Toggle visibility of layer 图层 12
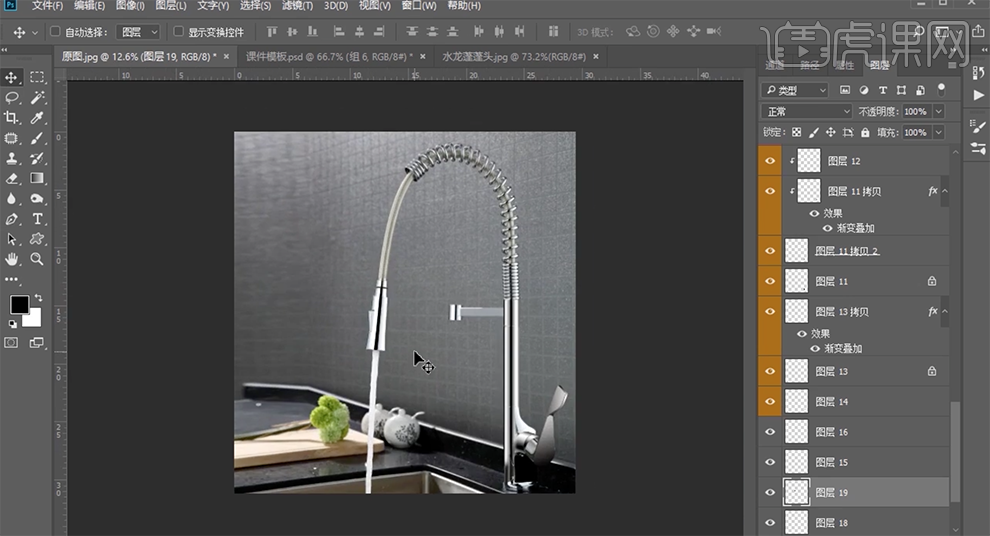 pyautogui.click(x=769, y=160)
